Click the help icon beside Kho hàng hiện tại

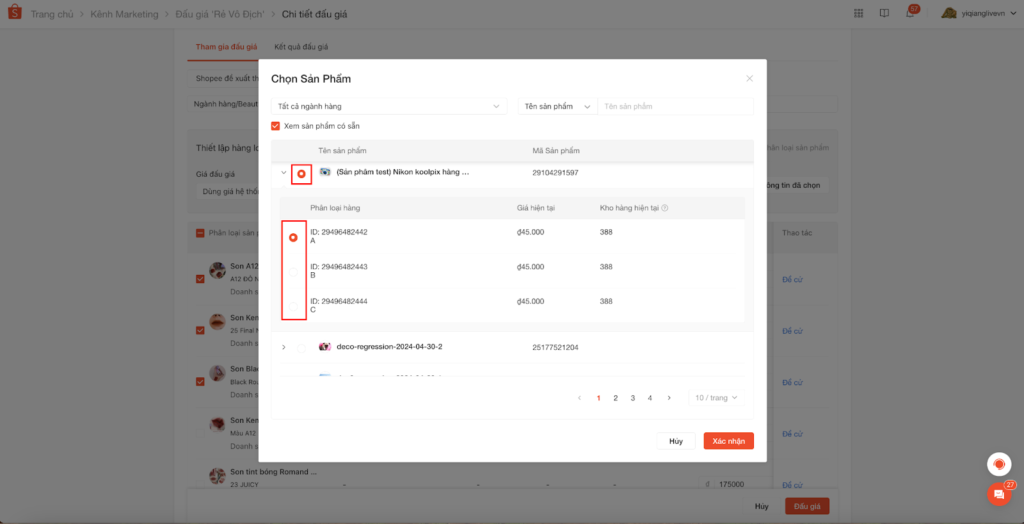pyautogui.click(x=664, y=208)
